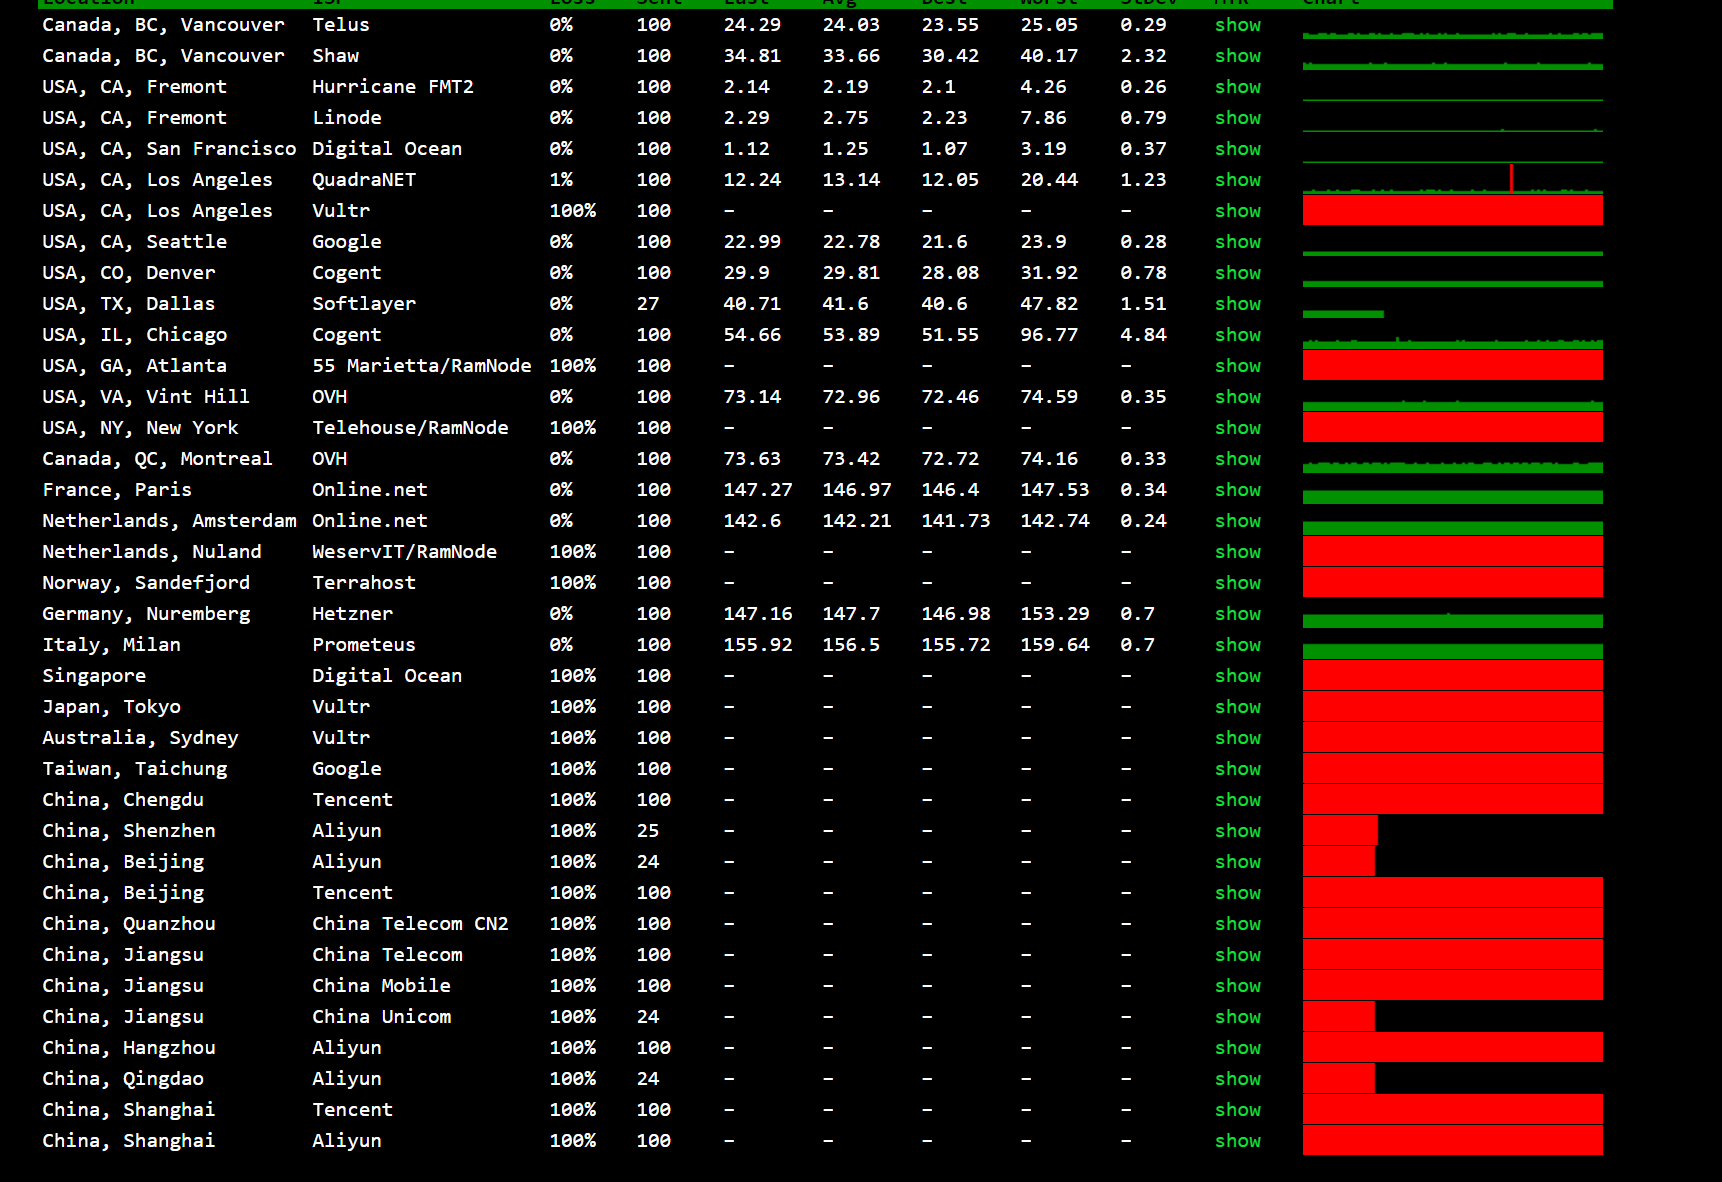Select sent count "27" in Softlayer row
This screenshot has height=1182, width=1722.
[x=648, y=304]
